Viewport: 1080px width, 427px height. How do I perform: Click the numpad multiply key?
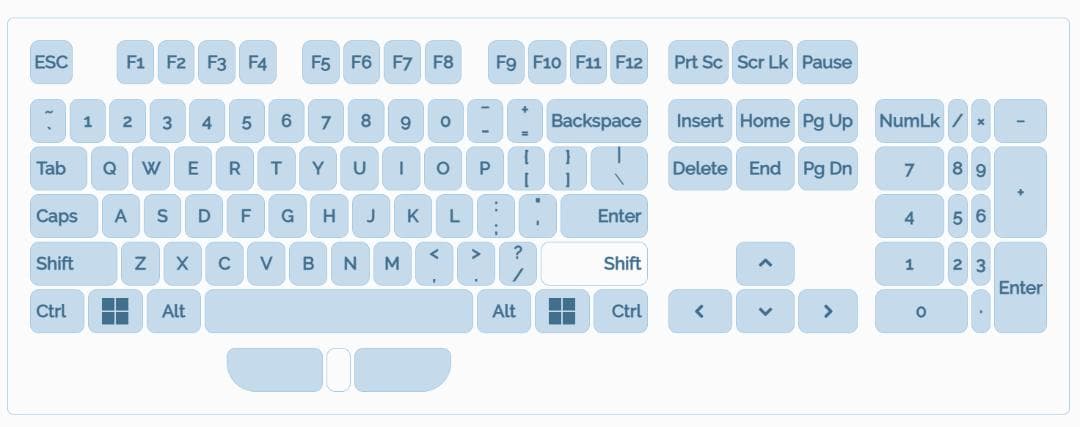980,121
